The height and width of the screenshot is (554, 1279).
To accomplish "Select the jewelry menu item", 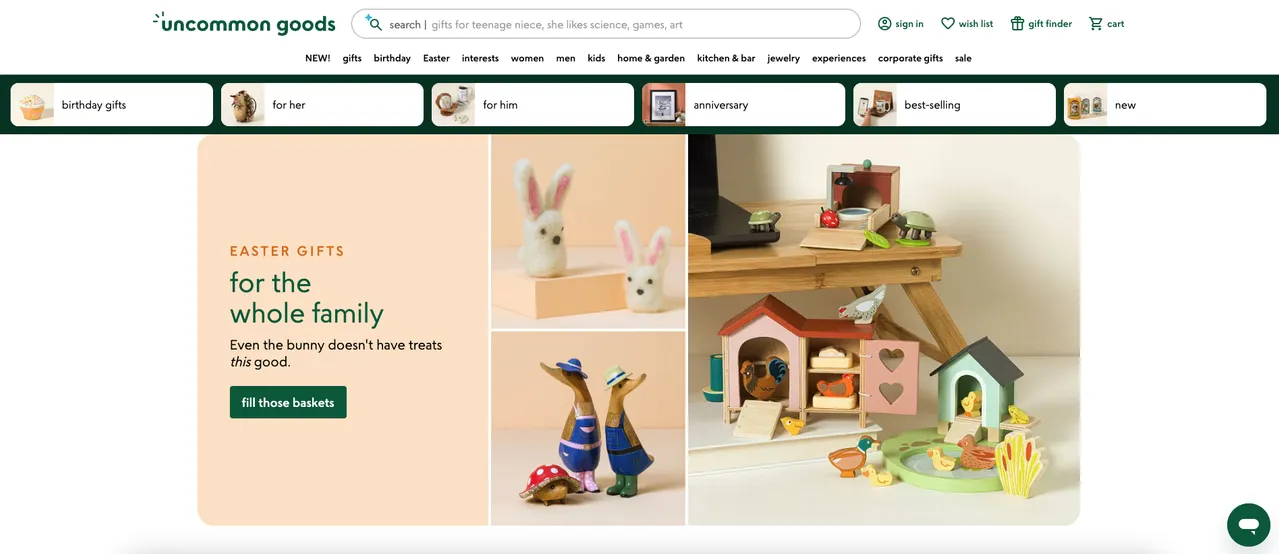I will 783,58.
